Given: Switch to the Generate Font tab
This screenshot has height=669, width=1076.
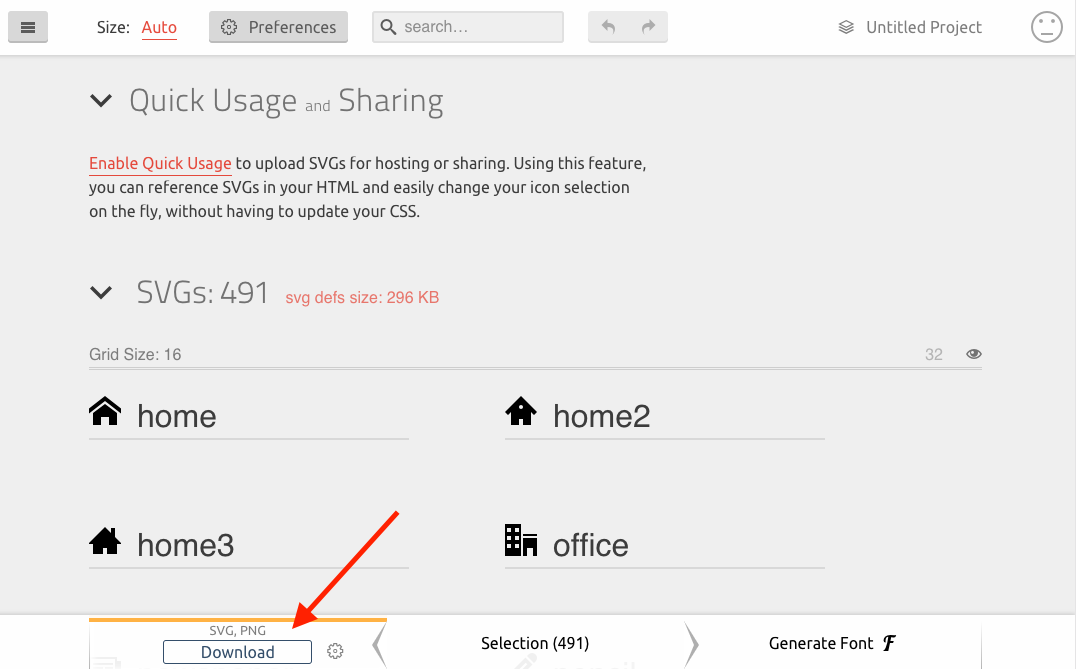Looking at the screenshot, I should pyautogui.click(x=832, y=643).
